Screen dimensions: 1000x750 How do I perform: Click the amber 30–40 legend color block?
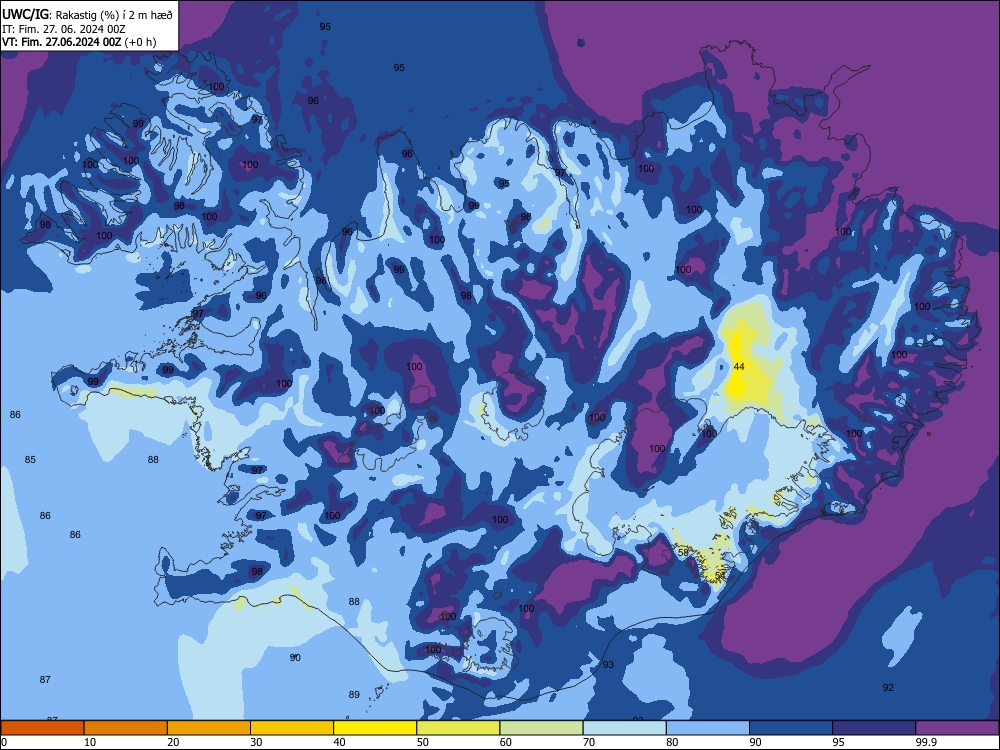point(292,728)
